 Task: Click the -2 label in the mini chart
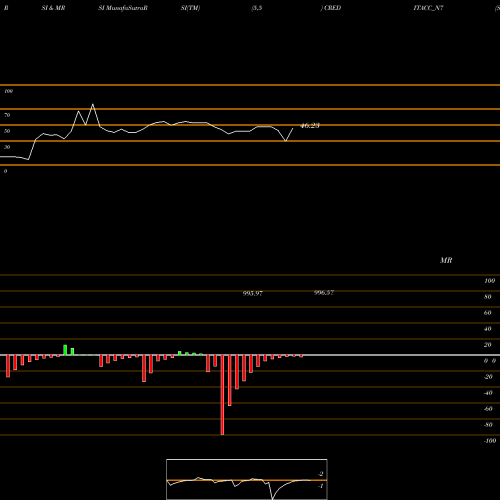(321, 474)
